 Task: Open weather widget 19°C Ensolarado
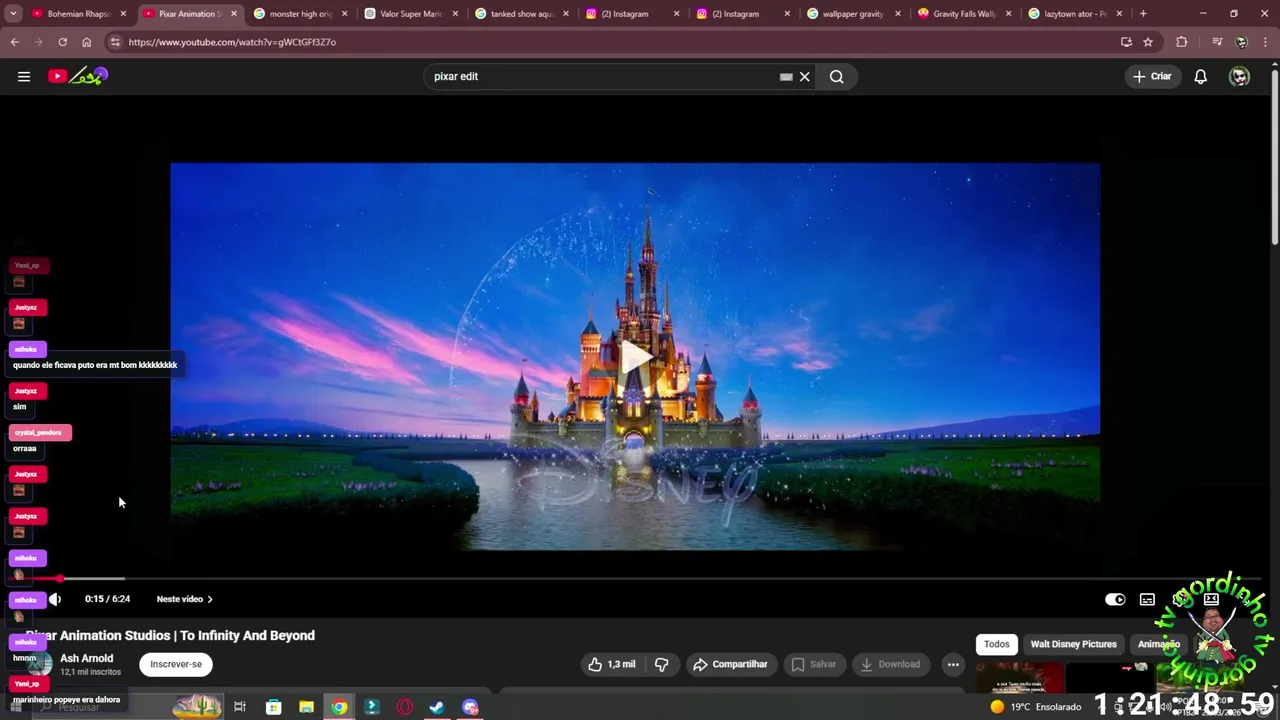click(1036, 707)
